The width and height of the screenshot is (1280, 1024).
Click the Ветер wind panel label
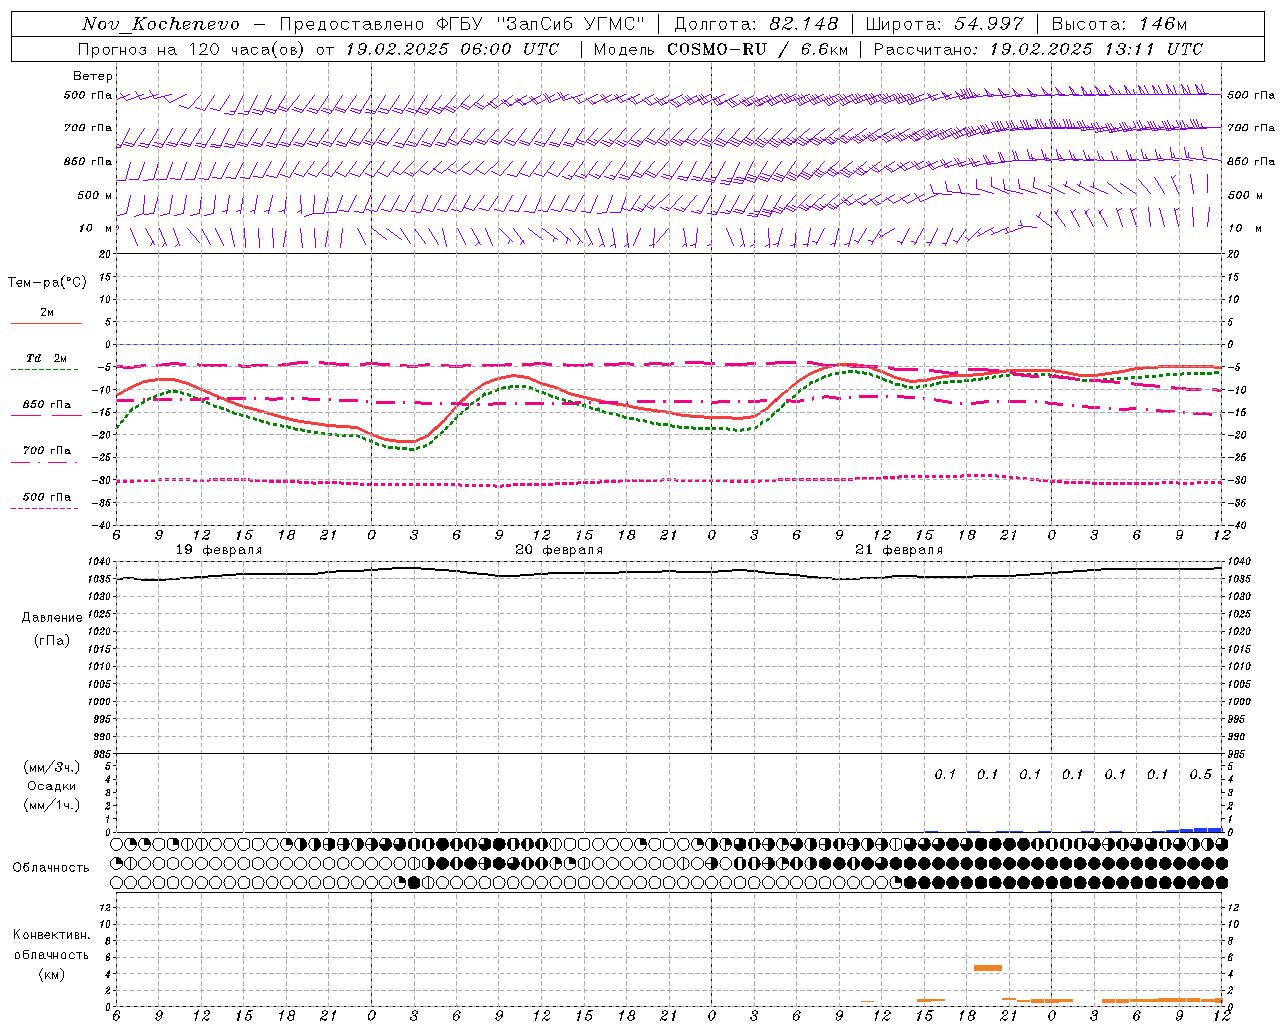tap(93, 76)
